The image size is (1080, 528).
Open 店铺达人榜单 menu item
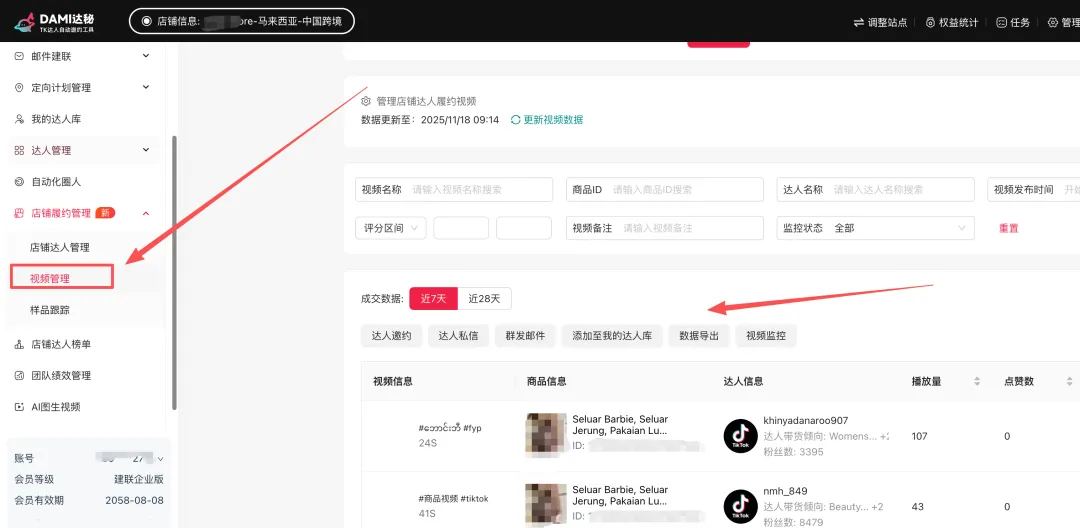61,344
